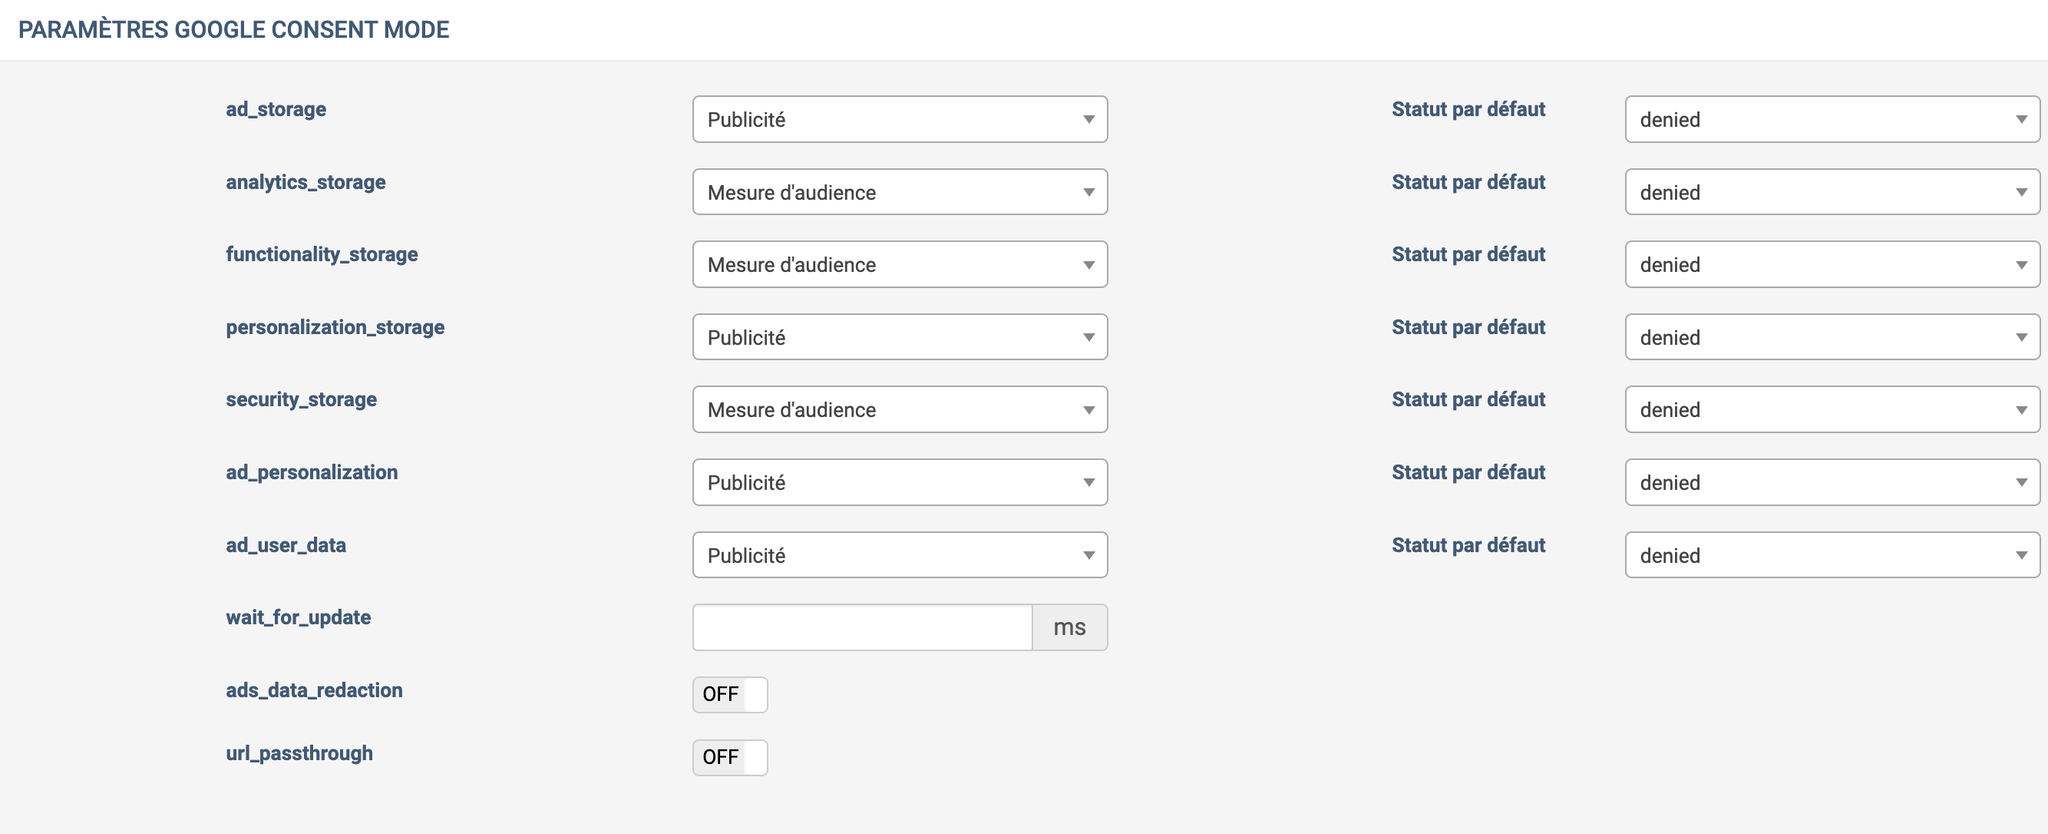
Task: Change functionality_storage default status dropdown
Action: click(1832, 264)
